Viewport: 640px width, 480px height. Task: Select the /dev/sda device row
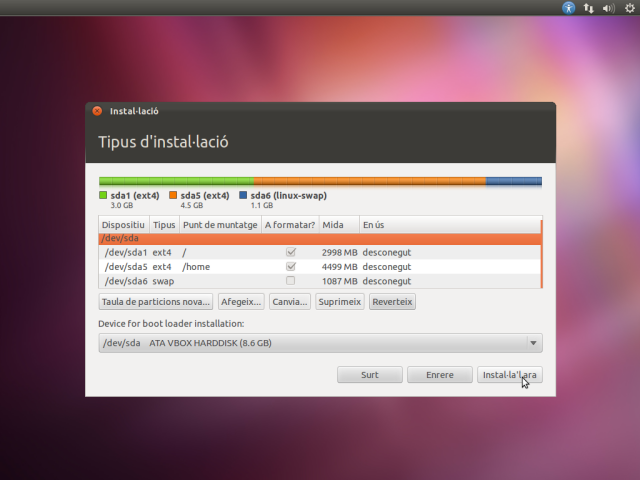pyautogui.click(x=320, y=238)
